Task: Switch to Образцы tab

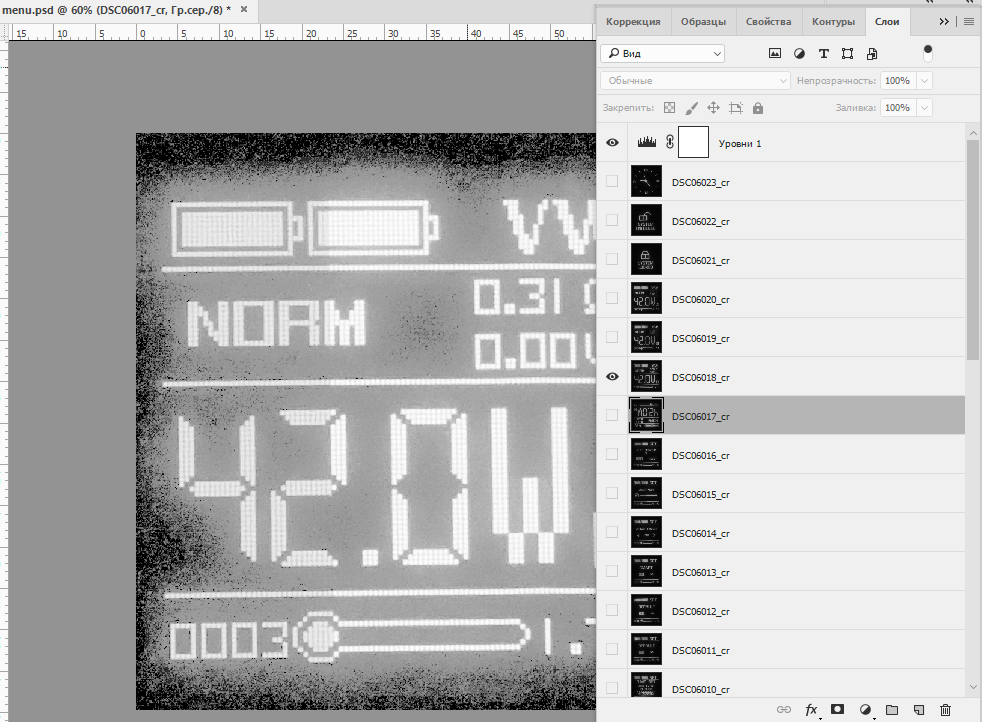Action: [703, 21]
